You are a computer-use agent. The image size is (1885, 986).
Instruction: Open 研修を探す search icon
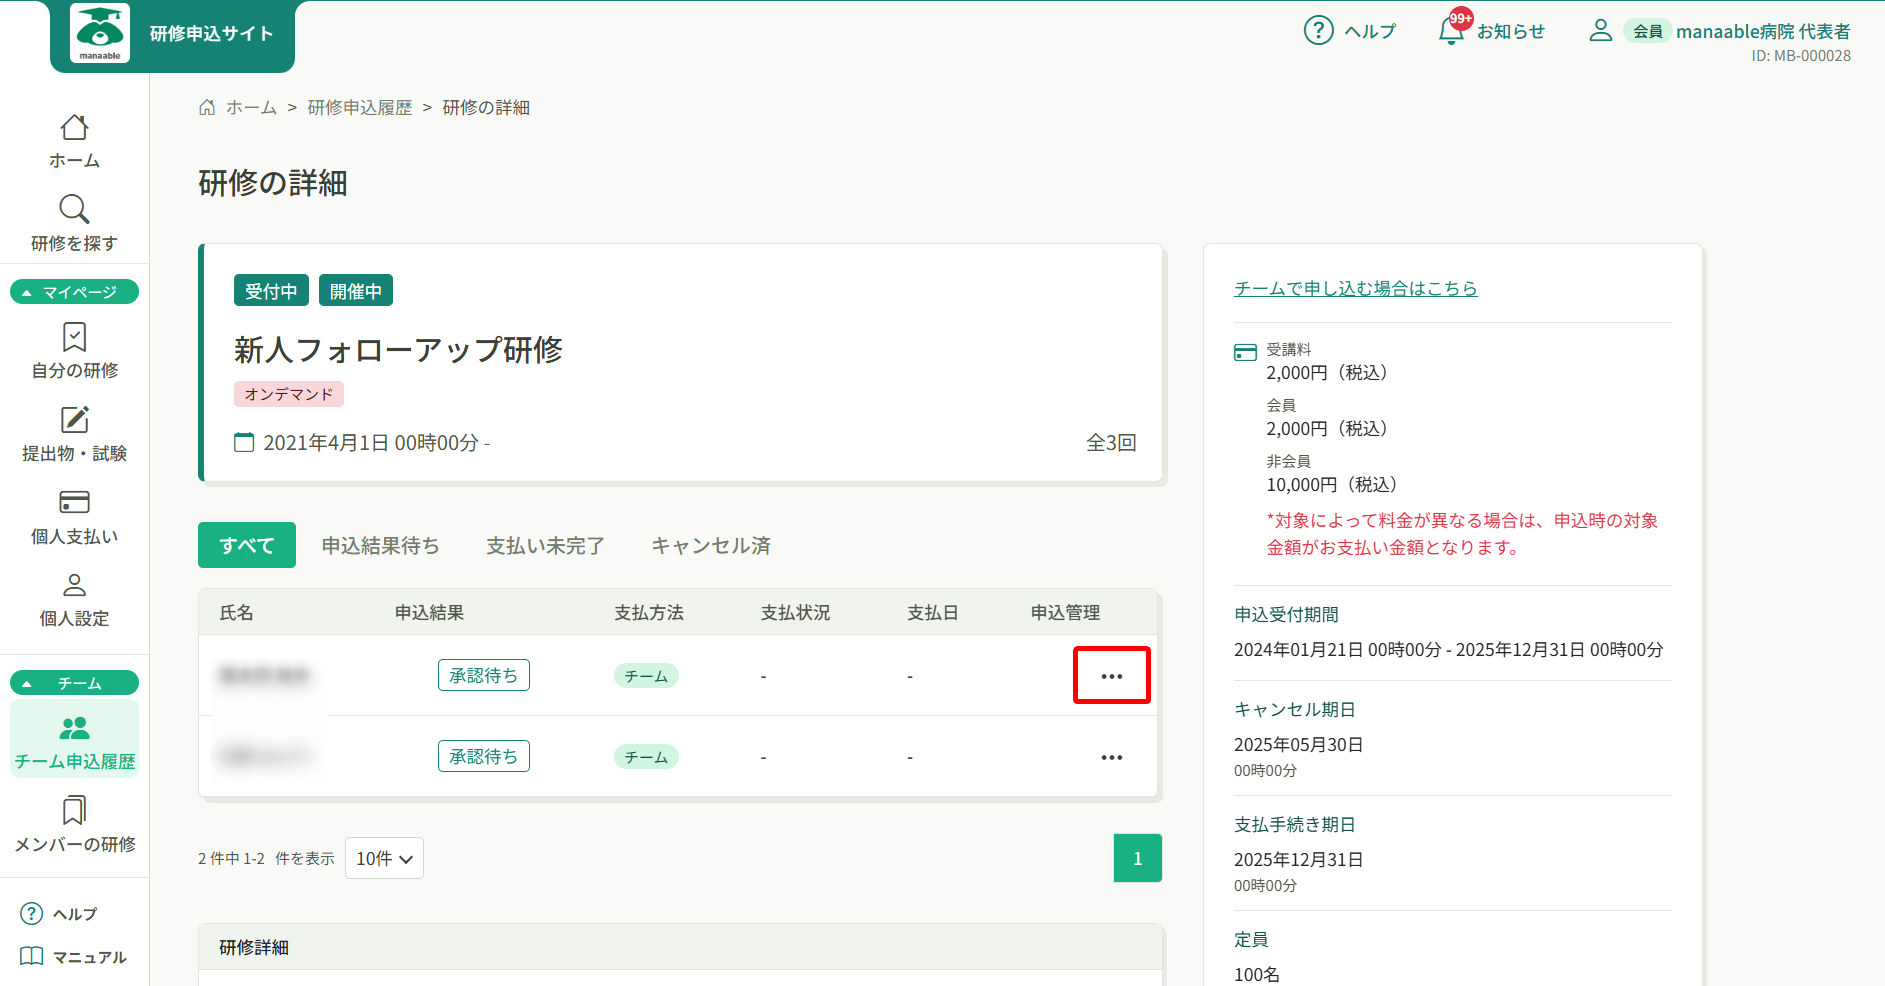(x=74, y=210)
